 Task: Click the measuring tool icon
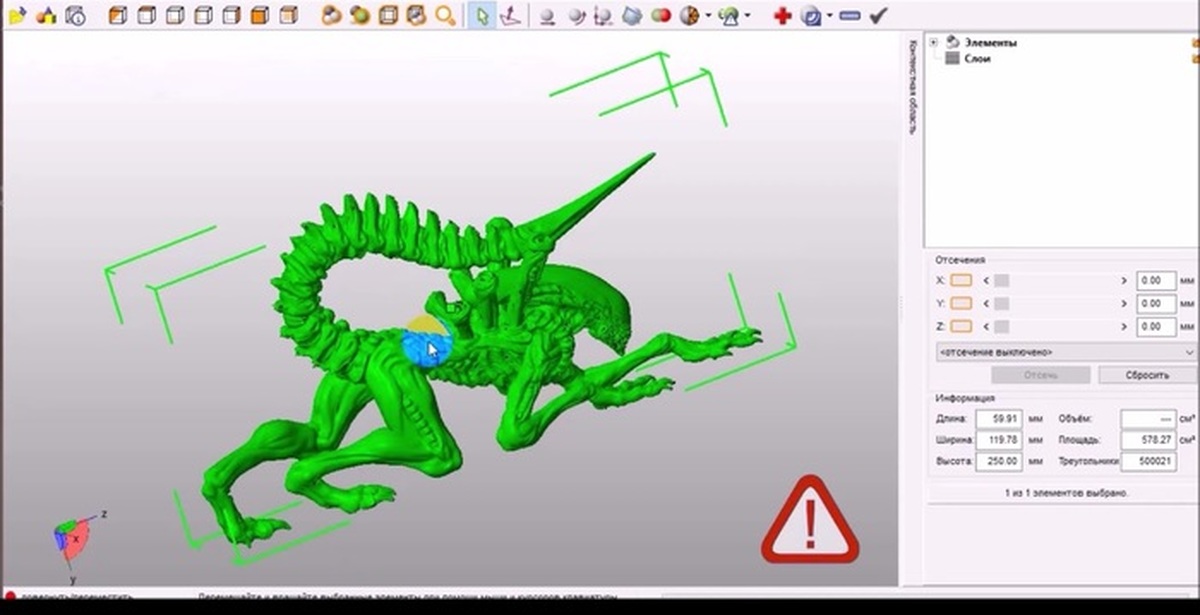(x=605, y=16)
